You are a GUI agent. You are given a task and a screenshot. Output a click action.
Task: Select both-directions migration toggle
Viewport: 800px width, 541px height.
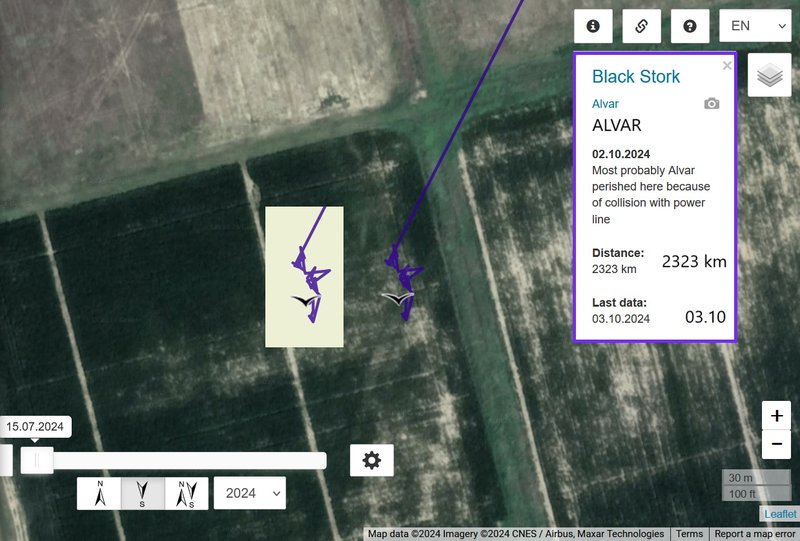[186, 494]
